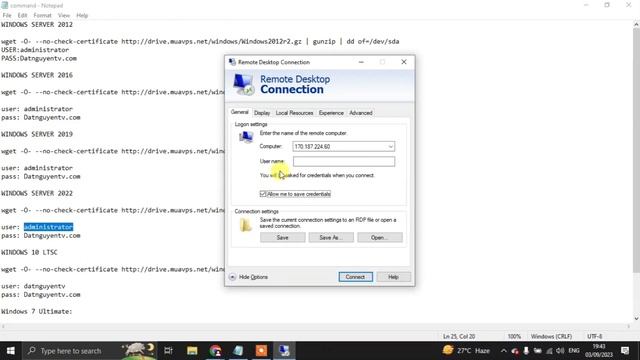Screen dimensions: 640x360
Task: Open Notepad Edit menu
Action: [22, 16]
